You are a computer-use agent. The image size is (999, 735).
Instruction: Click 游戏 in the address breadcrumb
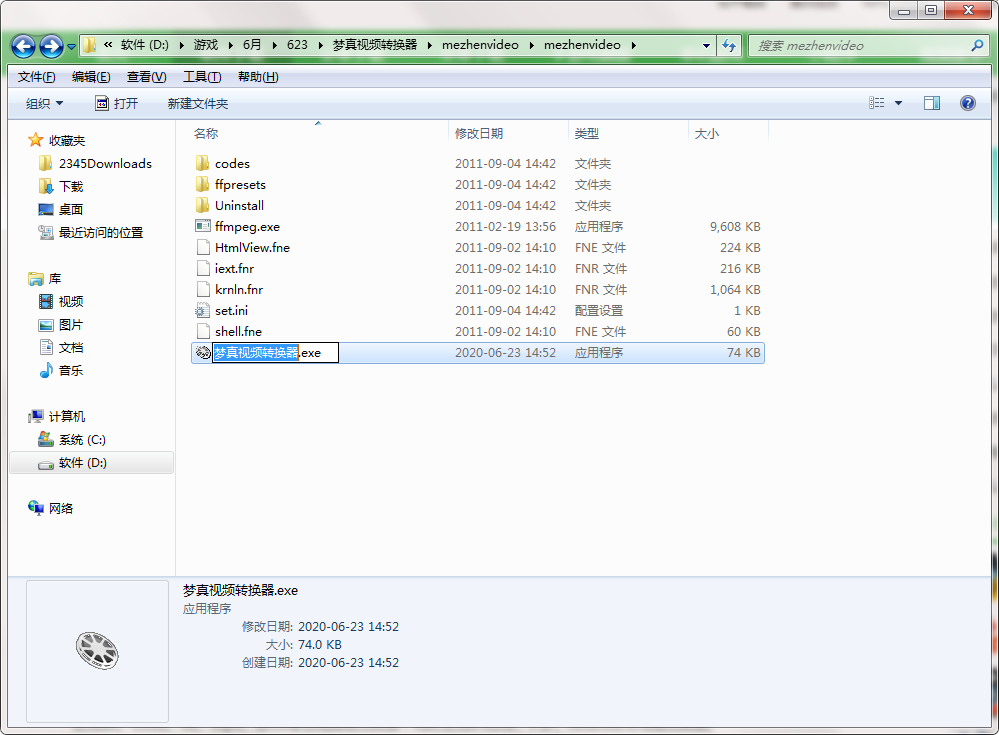click(x=206, y=45)
